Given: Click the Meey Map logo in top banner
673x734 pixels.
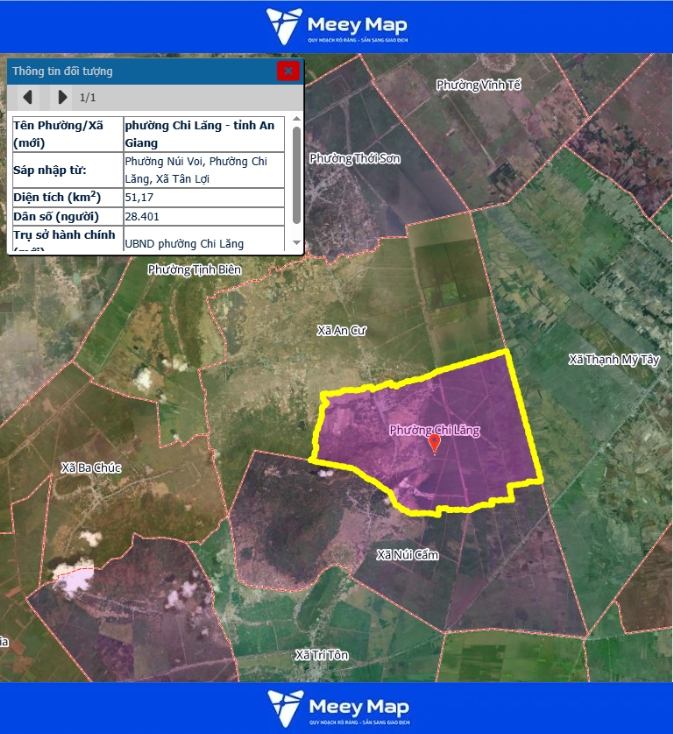Looking at the screenshot, I should click(x=336, y=27).
